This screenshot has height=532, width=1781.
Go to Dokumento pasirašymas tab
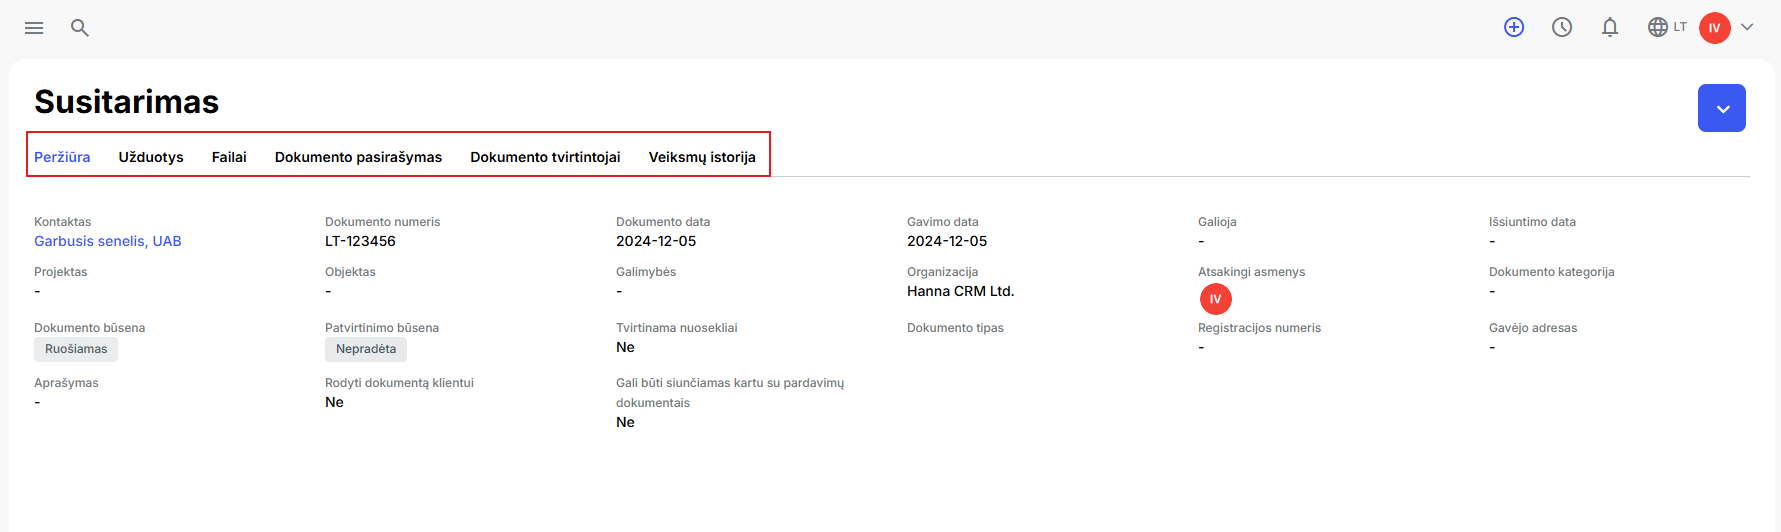[x=358, y=157]
